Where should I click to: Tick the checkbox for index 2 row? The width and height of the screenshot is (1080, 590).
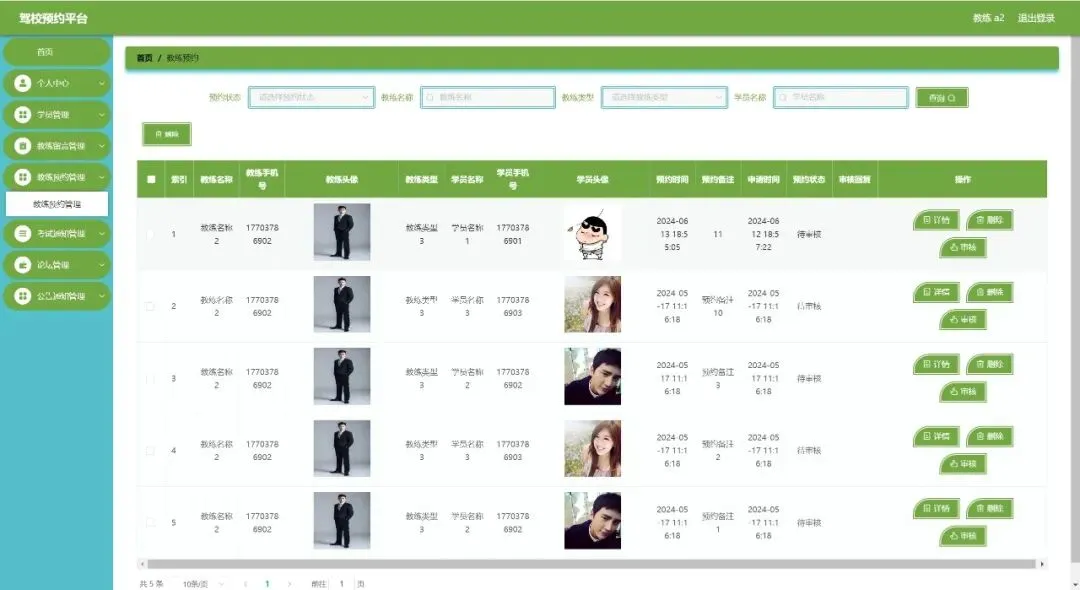point(150,306)
